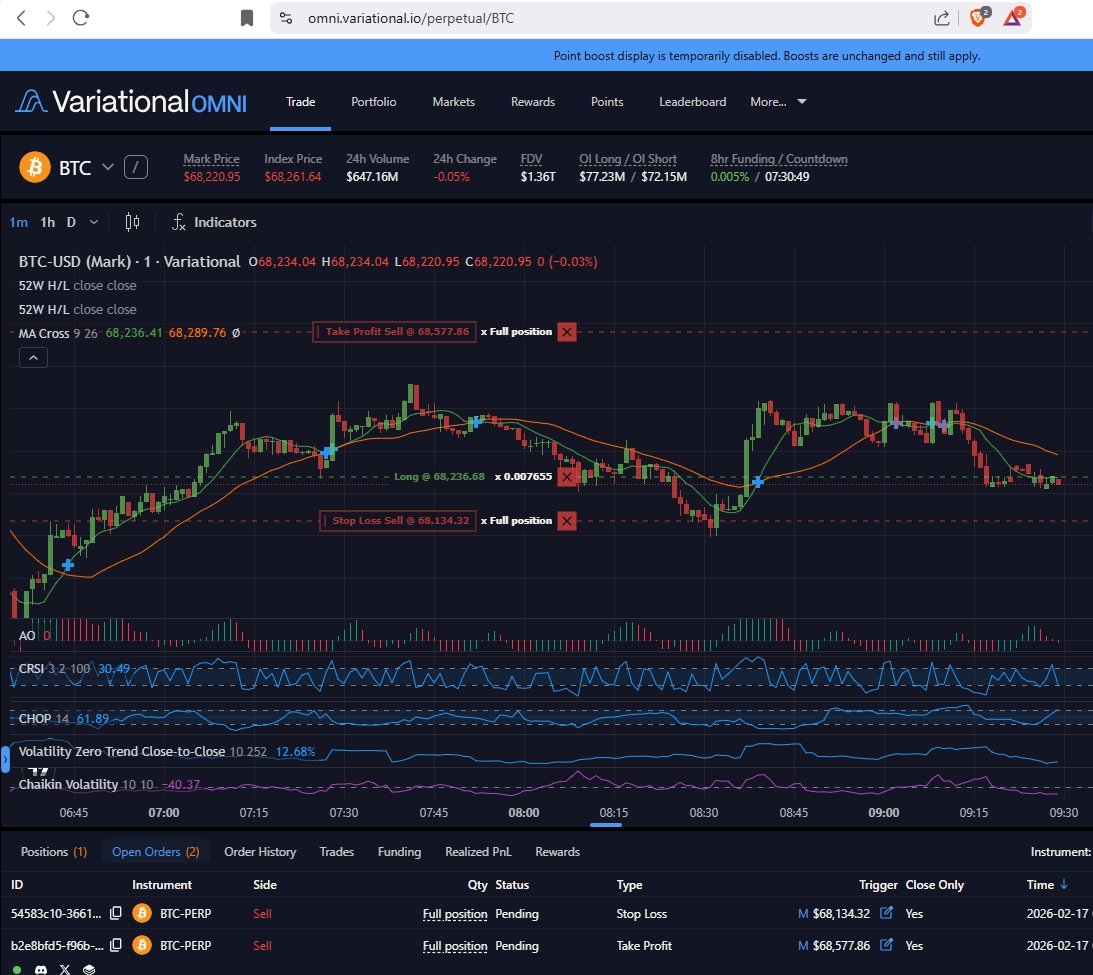Click the Stop Loss Sell @ 68,134.32 label
Viewport: 1093px width, 975px height.
pyautogui.click(x=398, y=521)
